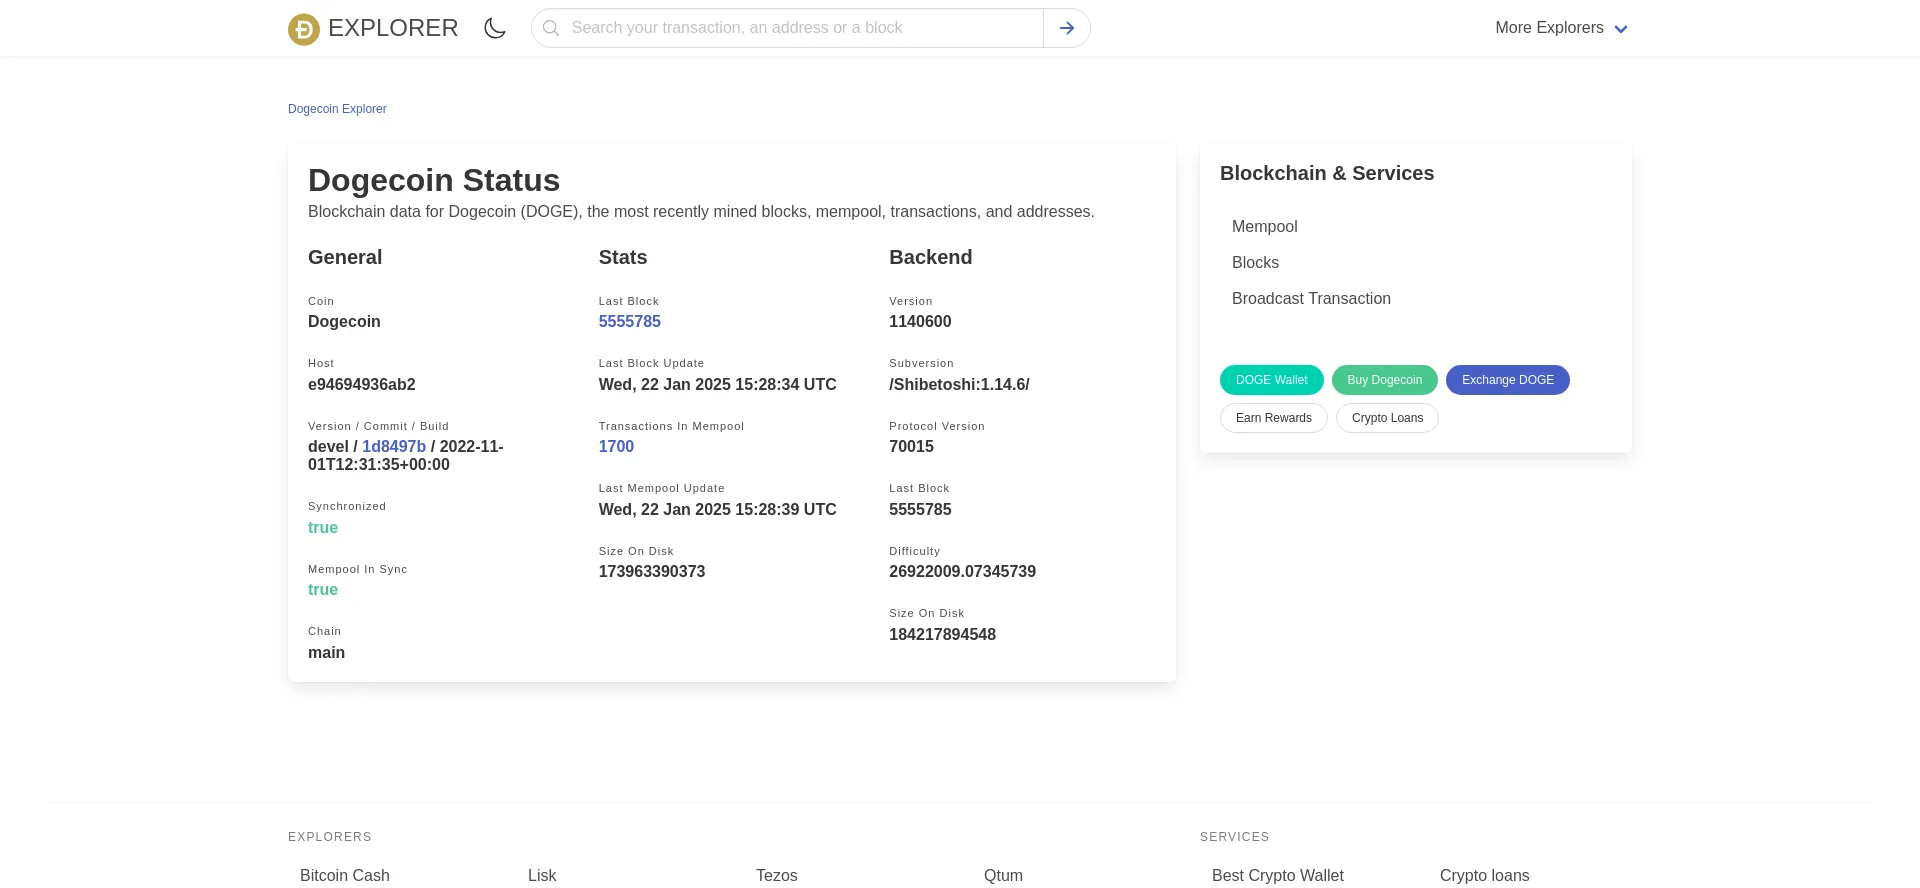Select Coin value Dogecoin
This screenshot has height=888, width=1920.
point(344,321)
